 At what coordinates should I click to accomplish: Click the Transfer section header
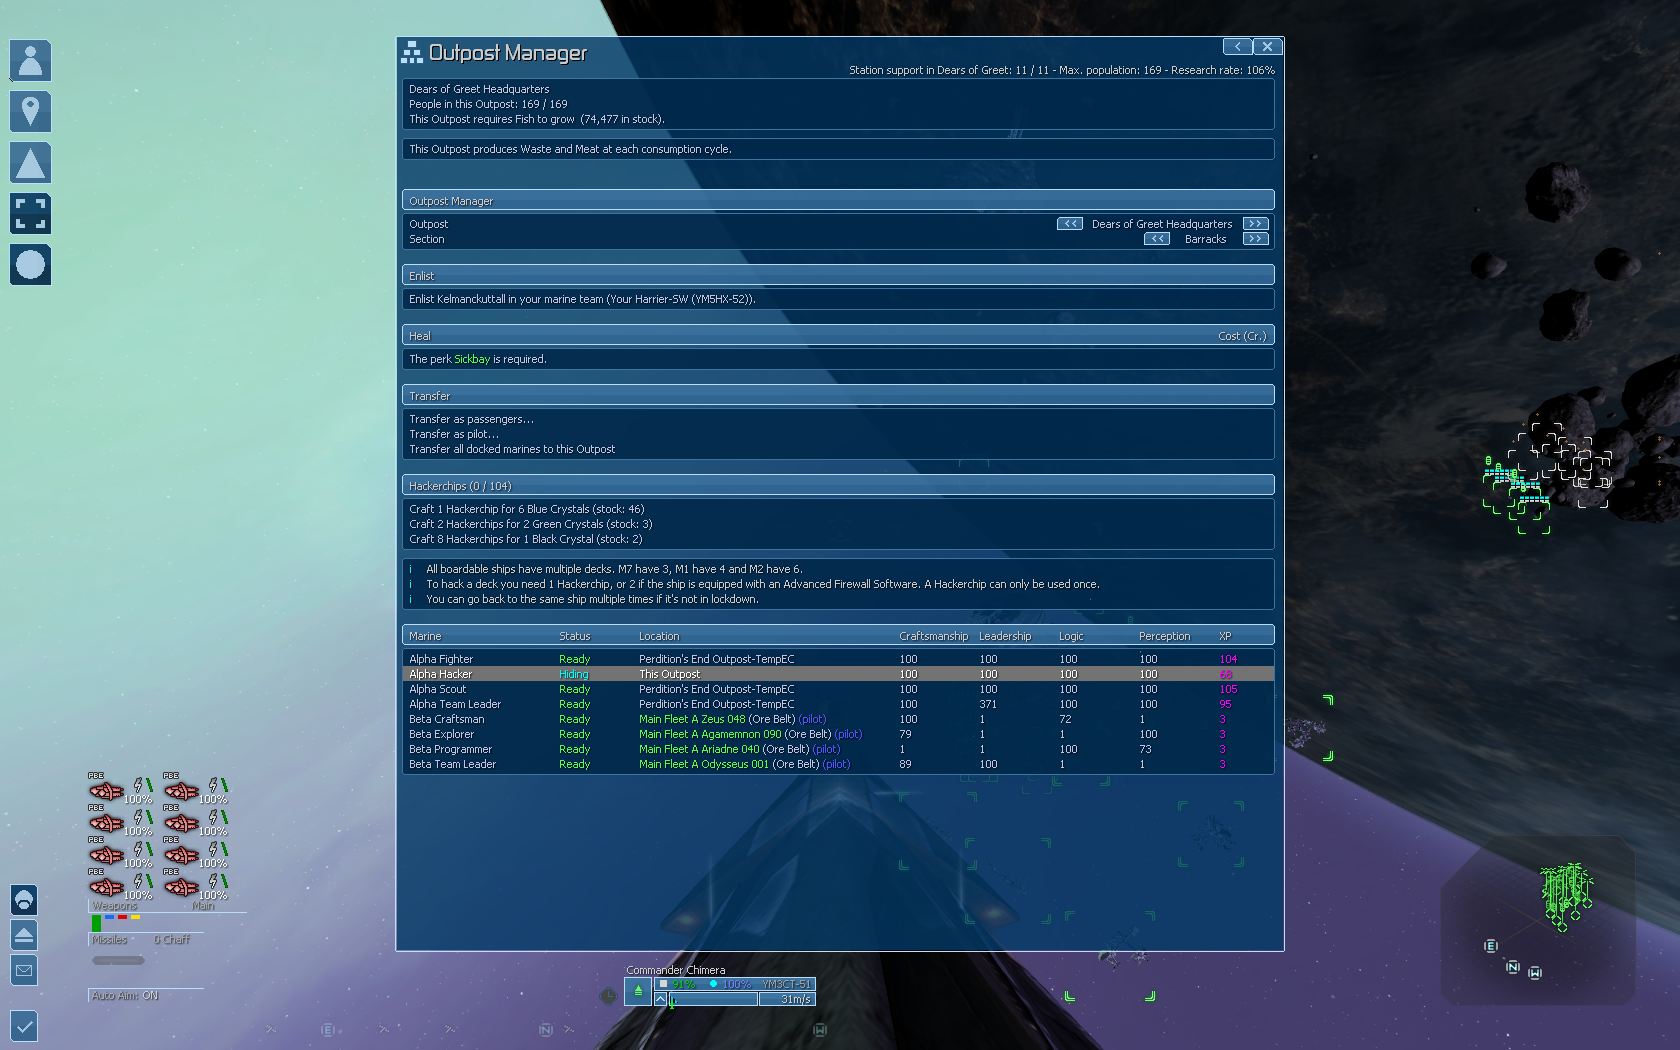[838, 395]
